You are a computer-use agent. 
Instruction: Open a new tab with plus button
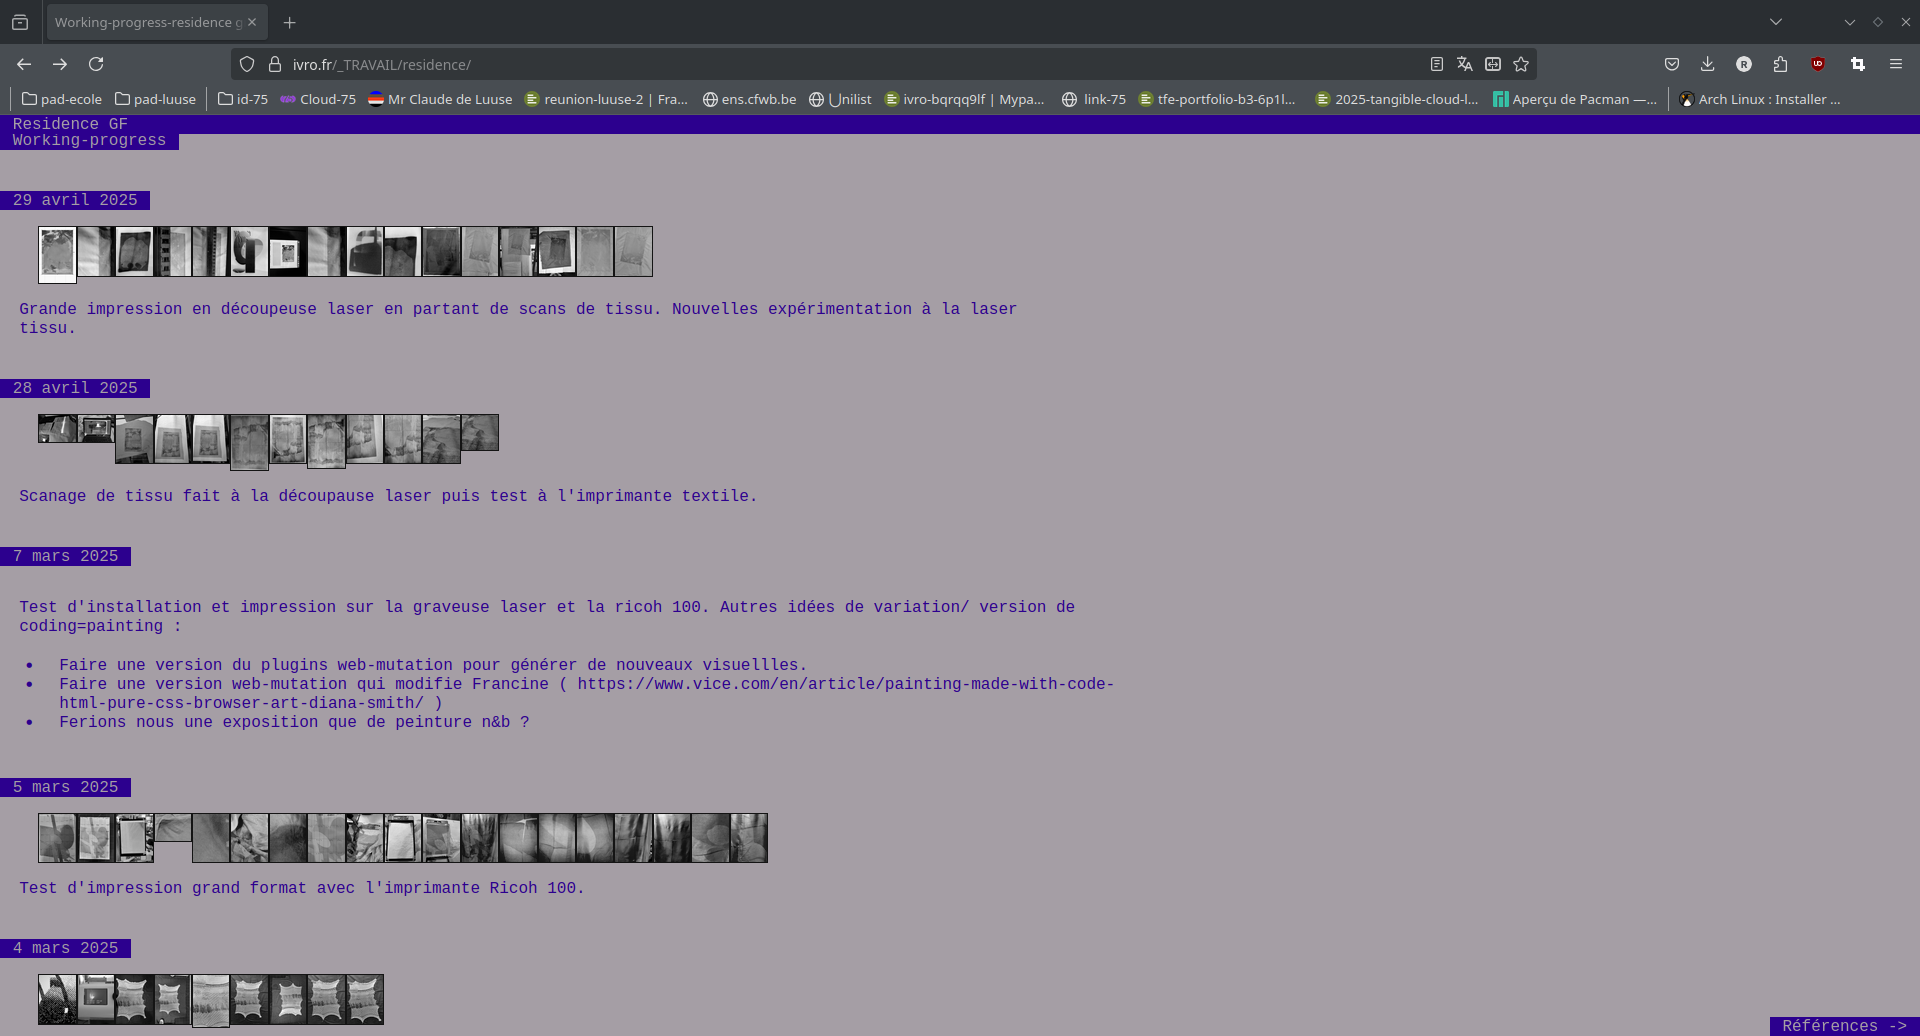pyautogui.click(x=289, y=22)
